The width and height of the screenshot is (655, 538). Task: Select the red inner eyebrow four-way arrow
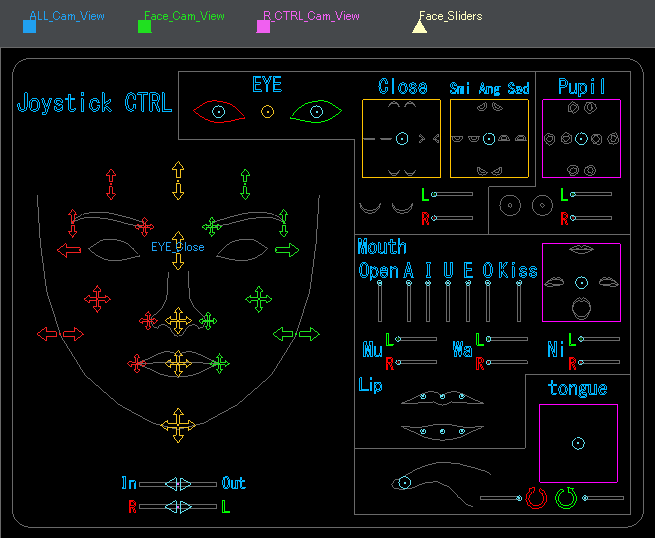coord(145,227)
